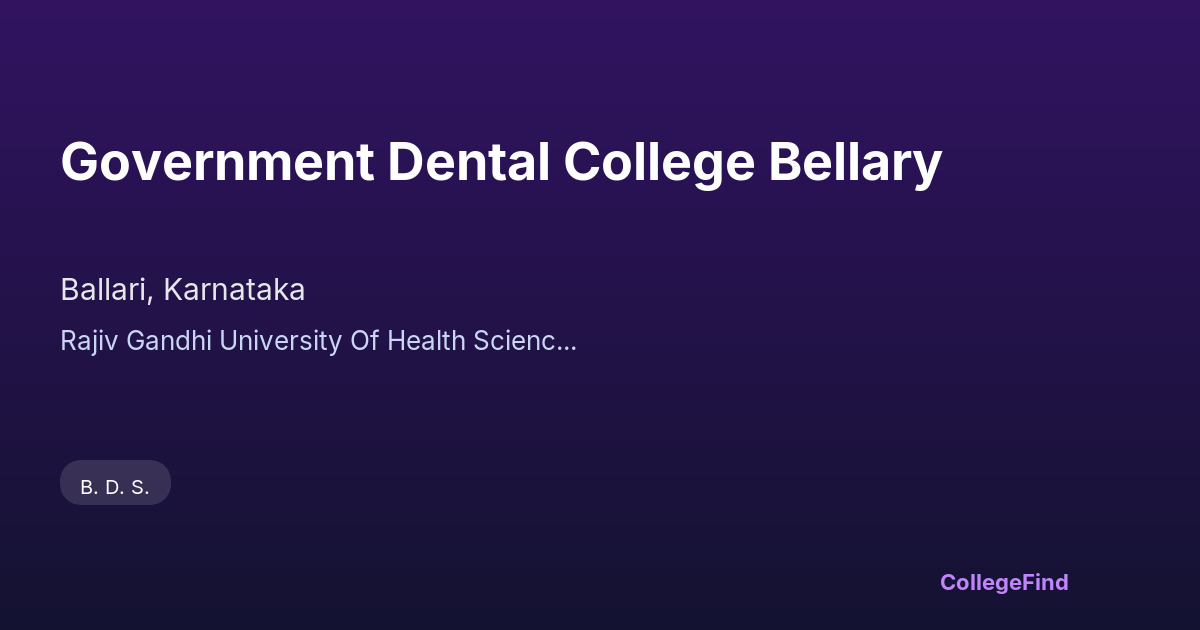
Task: Click the Rajiv Gandhi University affiliation line
Action: (x=318, y=341)
